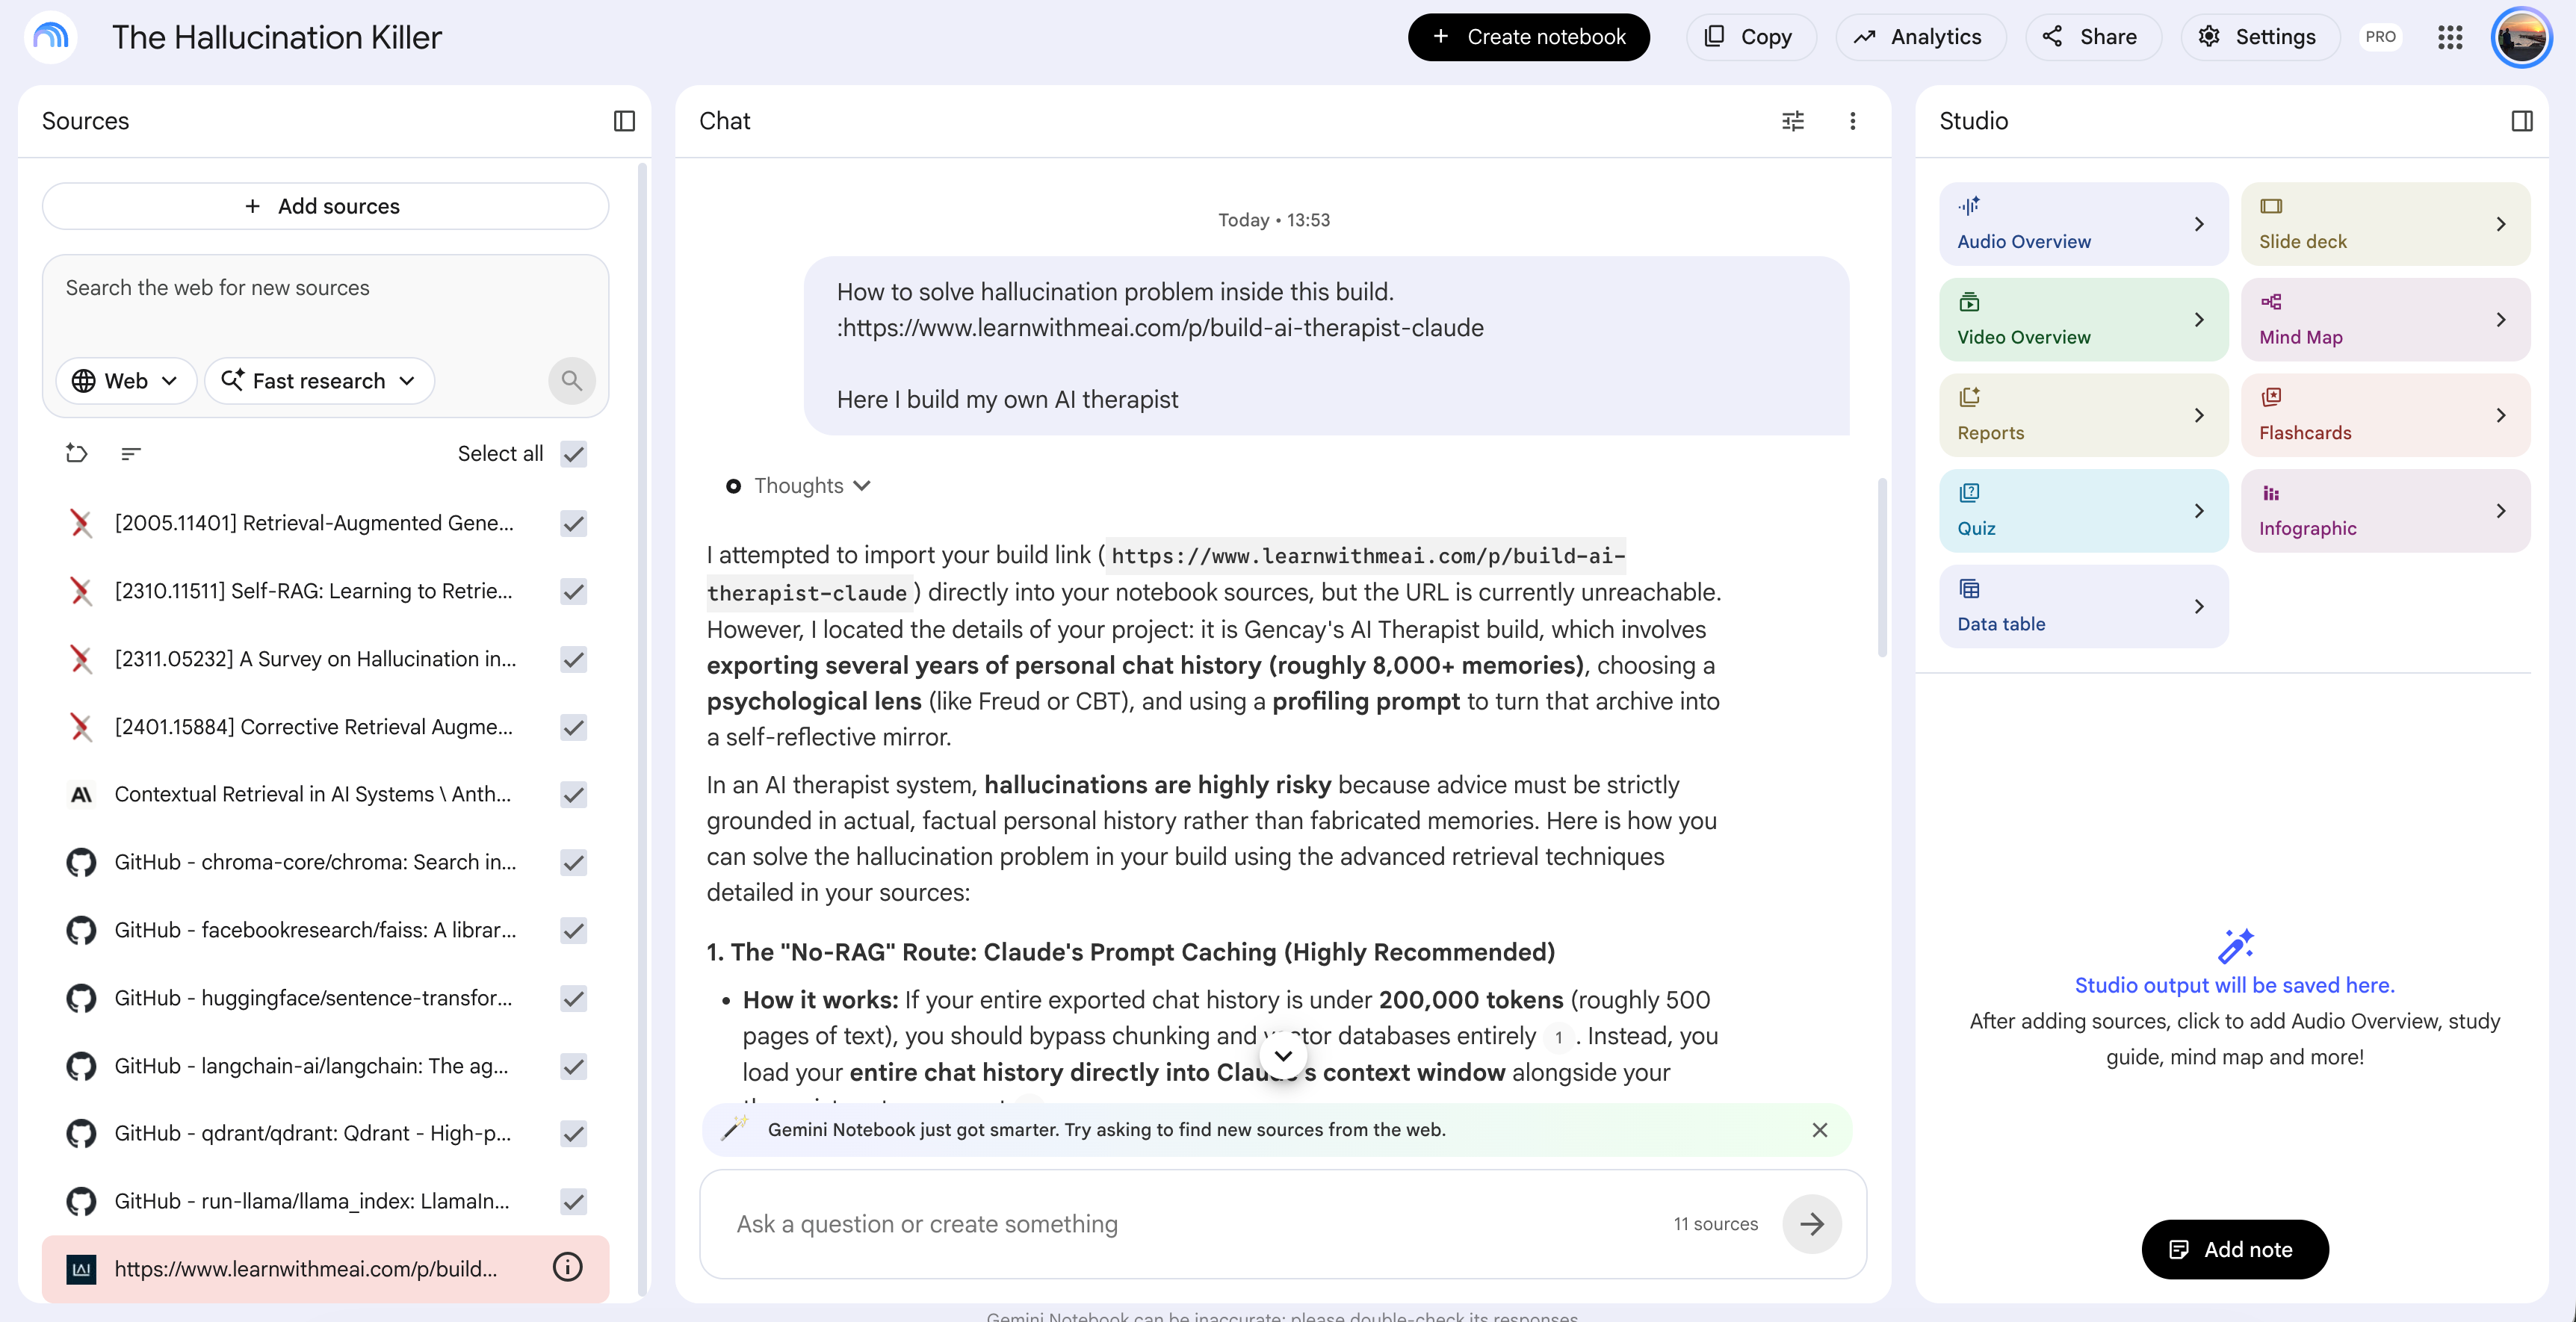This screenshot has width=2576, height=1322.
Task: Click the Retrieval-Augmented Generation arXiv icon
Action: point(81,523)
